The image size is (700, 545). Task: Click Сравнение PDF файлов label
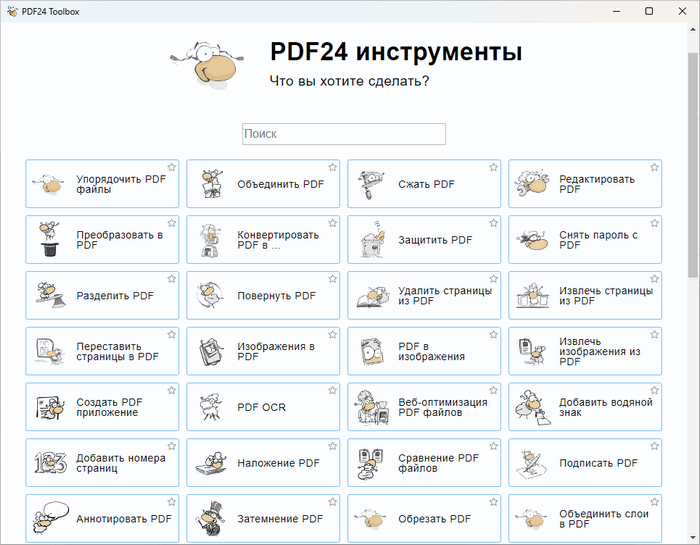pos(438,463)
